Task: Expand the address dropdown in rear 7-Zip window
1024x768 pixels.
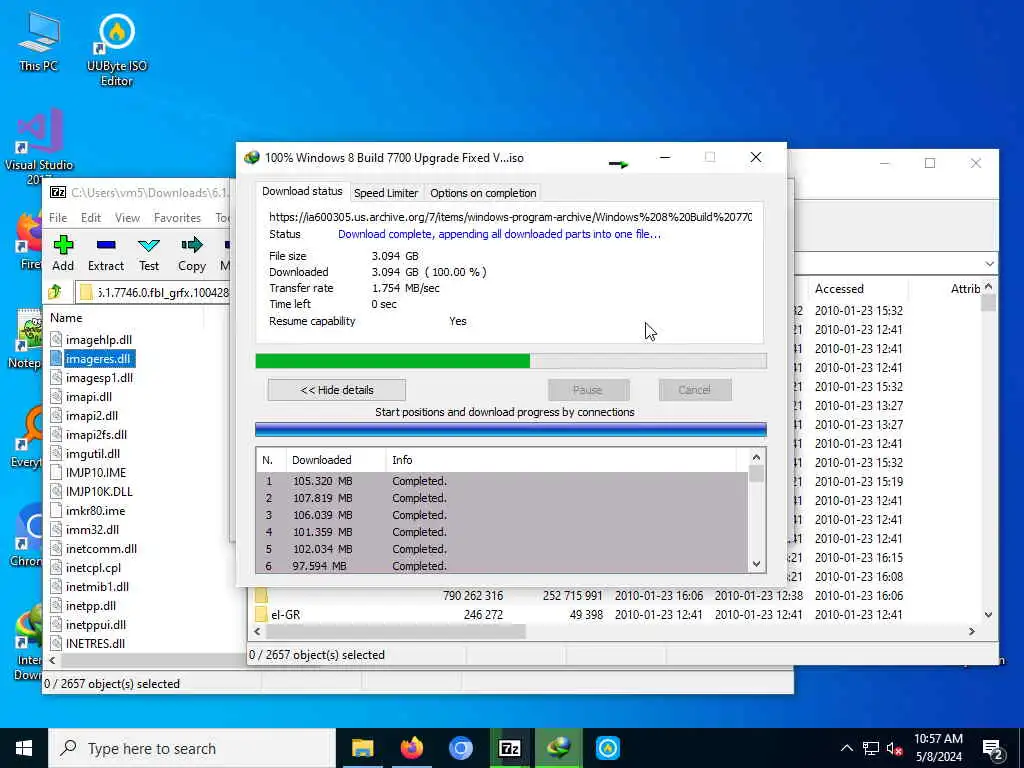Action: (x=989, y=264)
